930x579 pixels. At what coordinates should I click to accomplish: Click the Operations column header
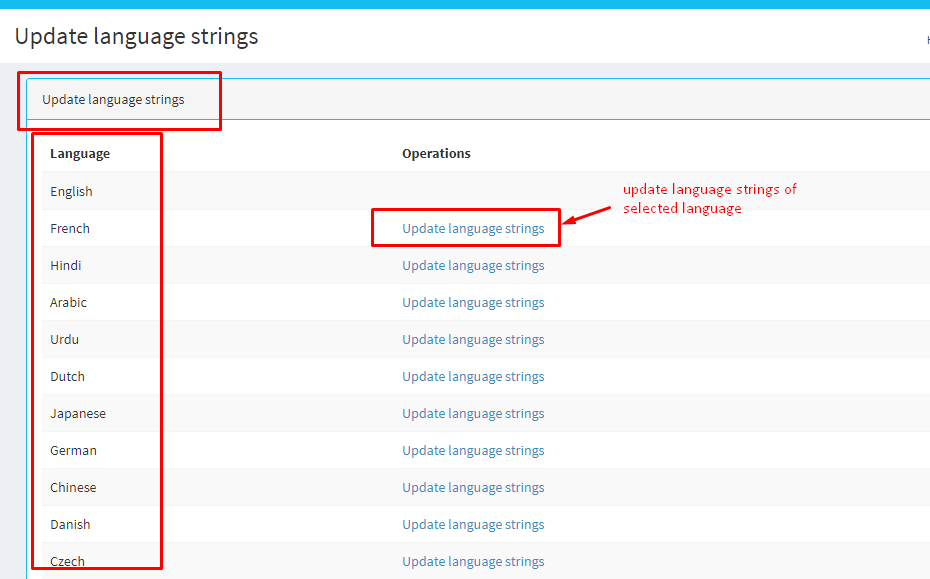[436, 154]
